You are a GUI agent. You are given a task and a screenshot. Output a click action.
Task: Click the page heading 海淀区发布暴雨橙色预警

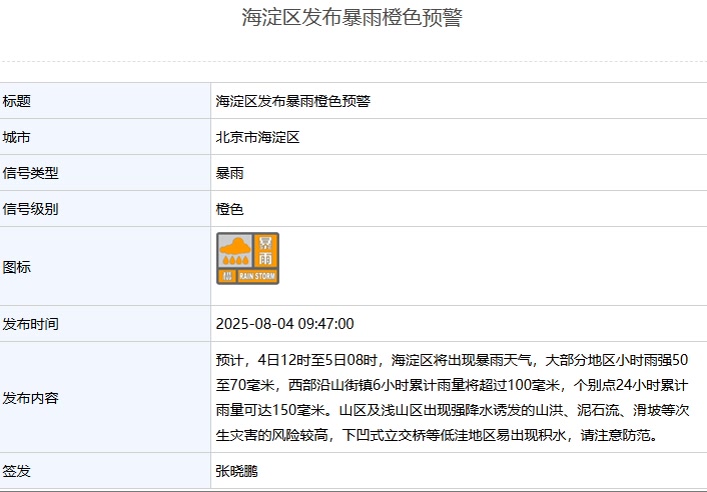pyautogui.click(x=352, y=18)
